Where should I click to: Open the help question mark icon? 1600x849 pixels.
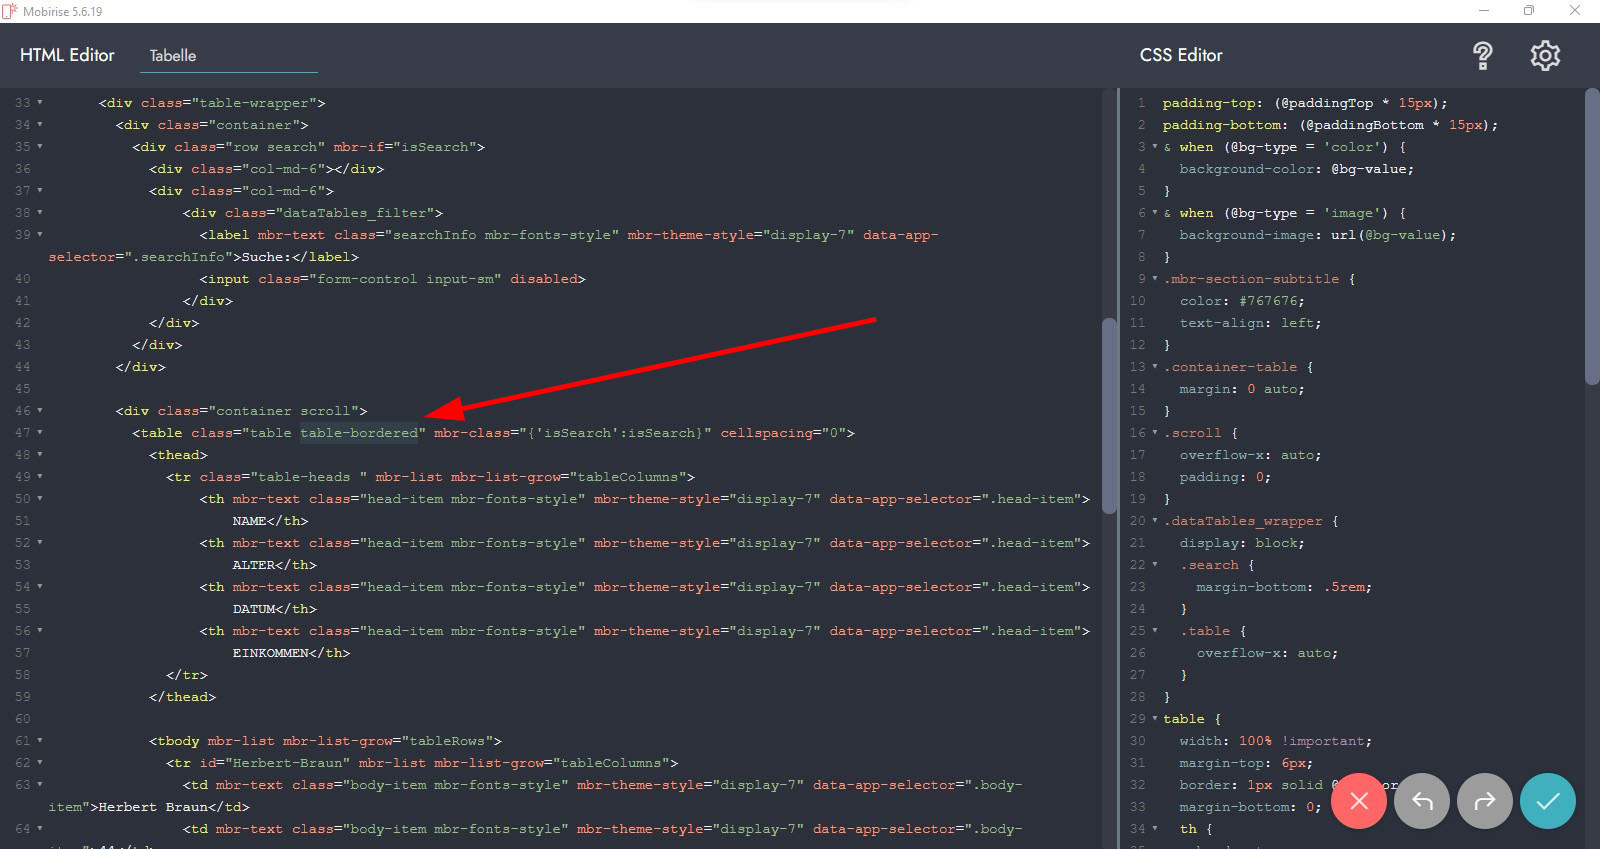click(x=1482, y=56)
